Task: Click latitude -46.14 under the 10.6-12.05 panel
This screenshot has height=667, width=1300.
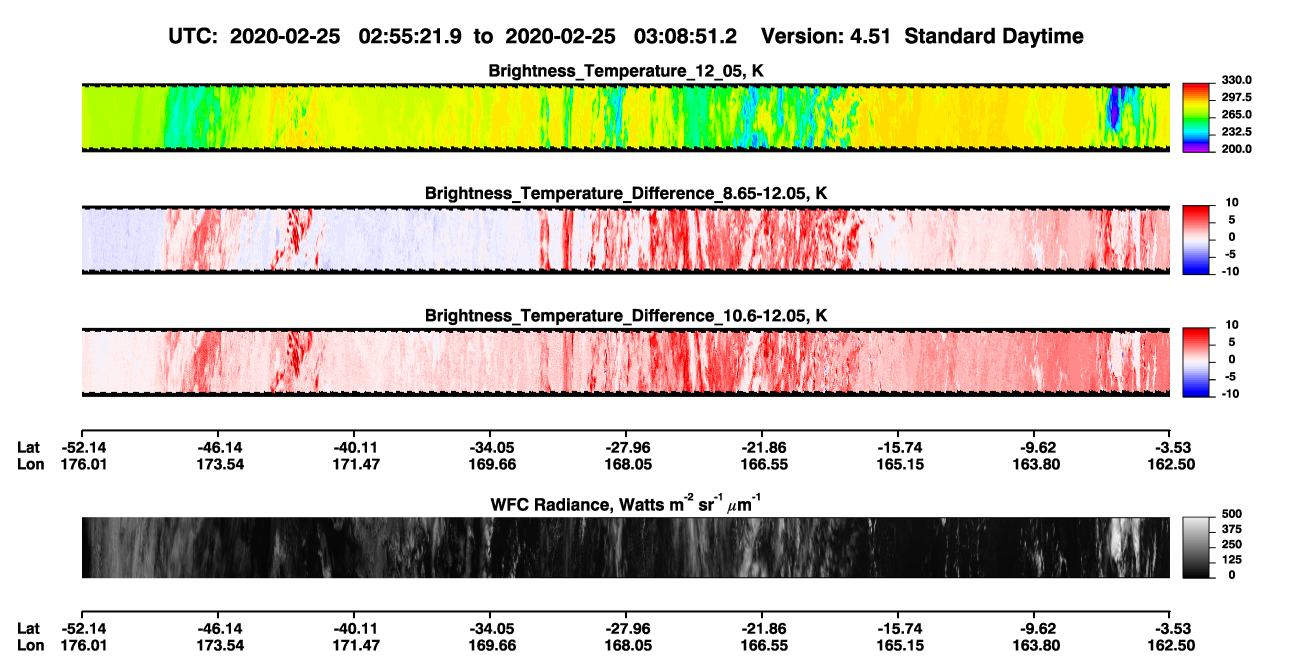Action: click(x=219, y=448)
